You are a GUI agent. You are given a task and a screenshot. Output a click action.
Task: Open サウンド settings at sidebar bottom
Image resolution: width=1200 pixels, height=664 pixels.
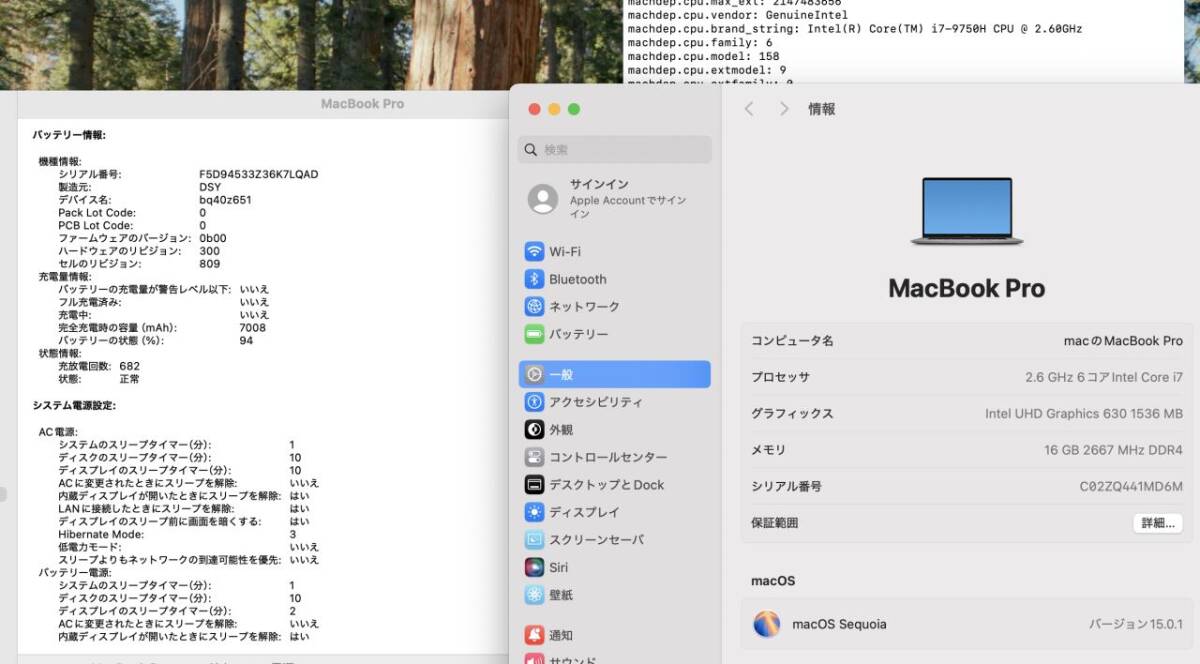pyautogui.click(x=569, y=659)
